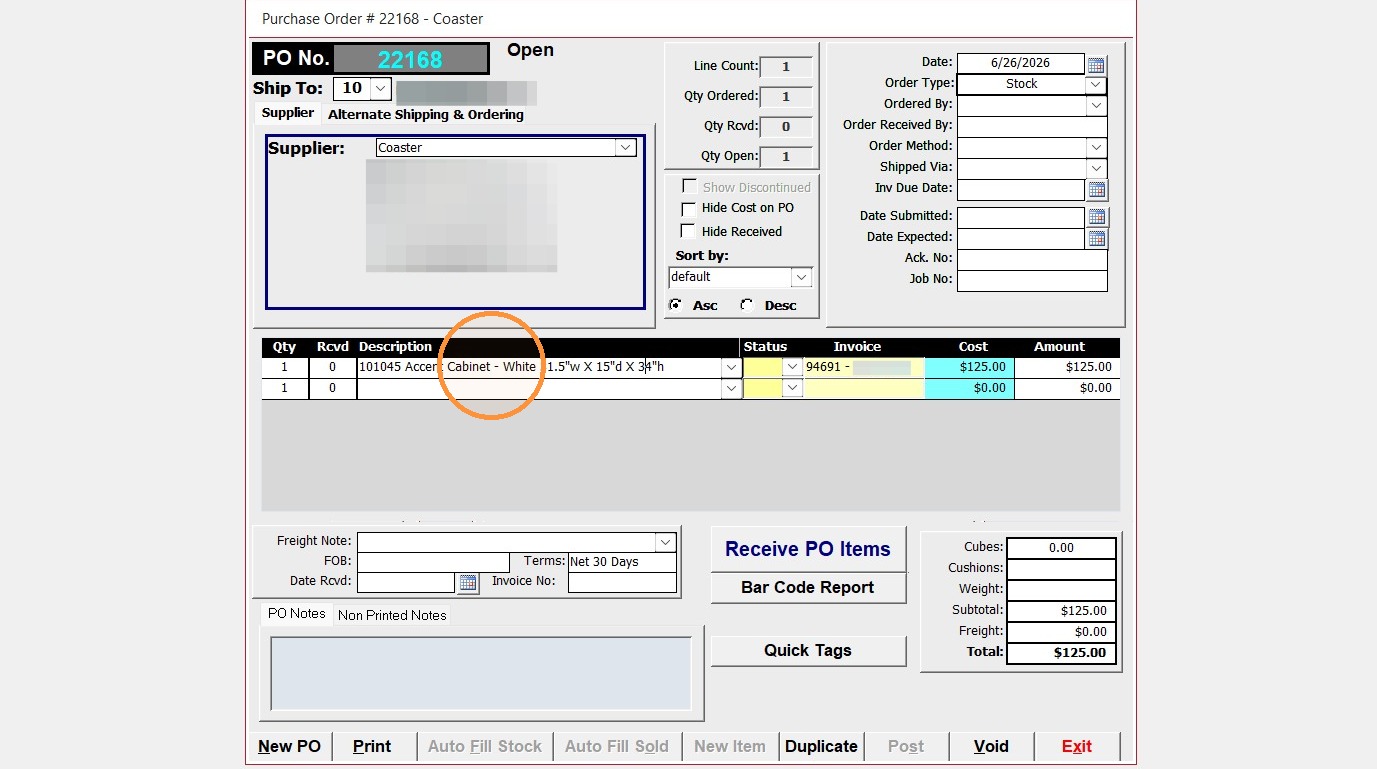The image size is (1377, 769).
Task: Click the Order Received By field
Action: coord(1032,126)
